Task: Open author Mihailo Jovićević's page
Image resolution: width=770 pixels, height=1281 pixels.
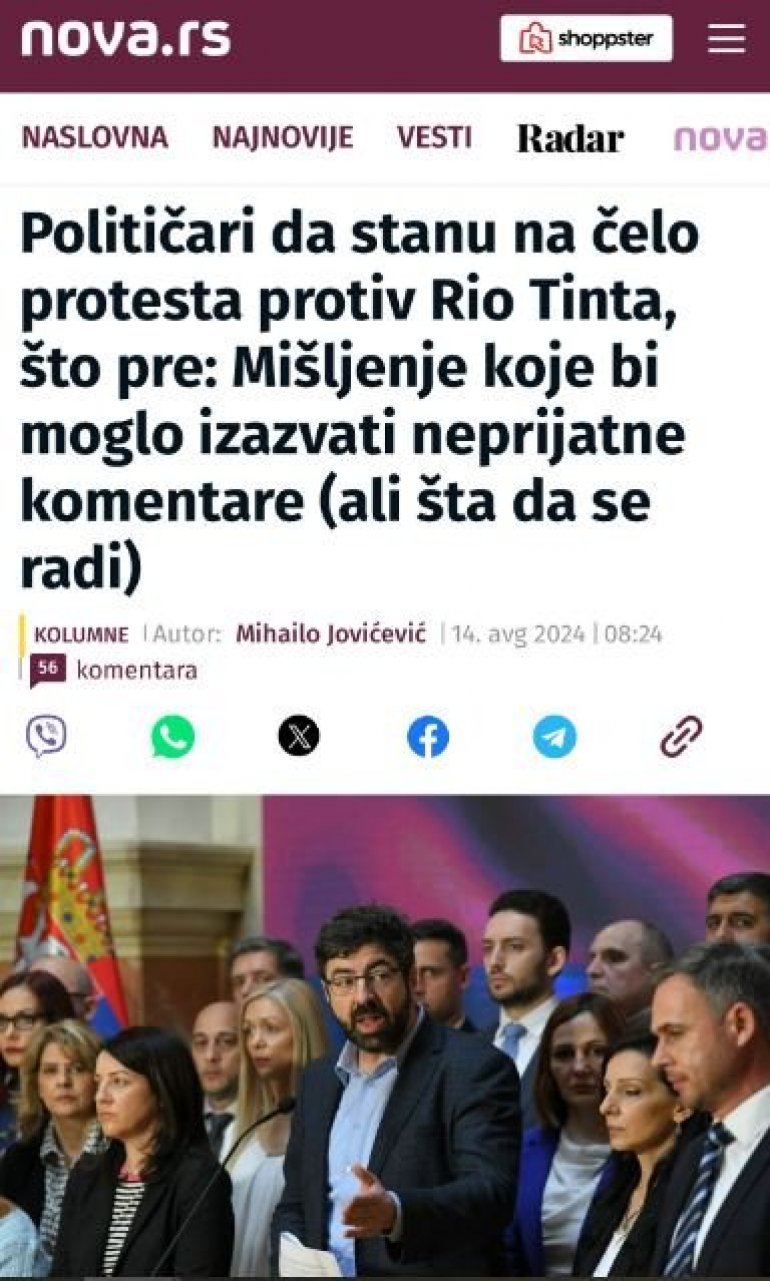Action: 331,634
